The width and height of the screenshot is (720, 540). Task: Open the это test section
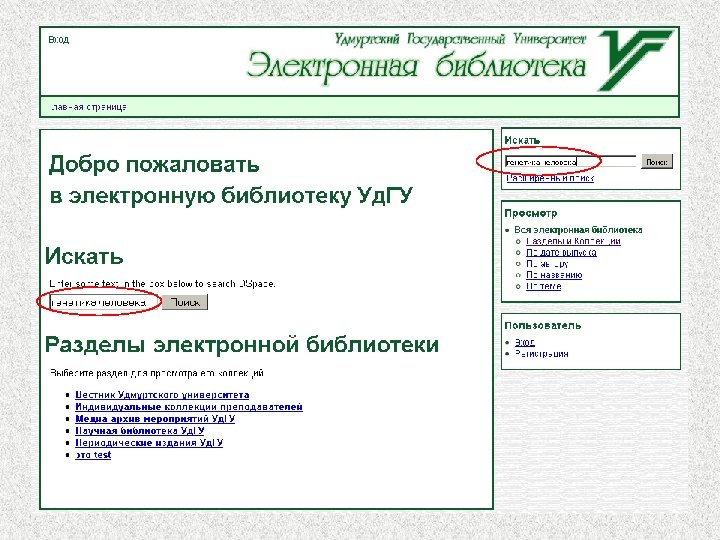pyautogui.click(x=93, y=455)
